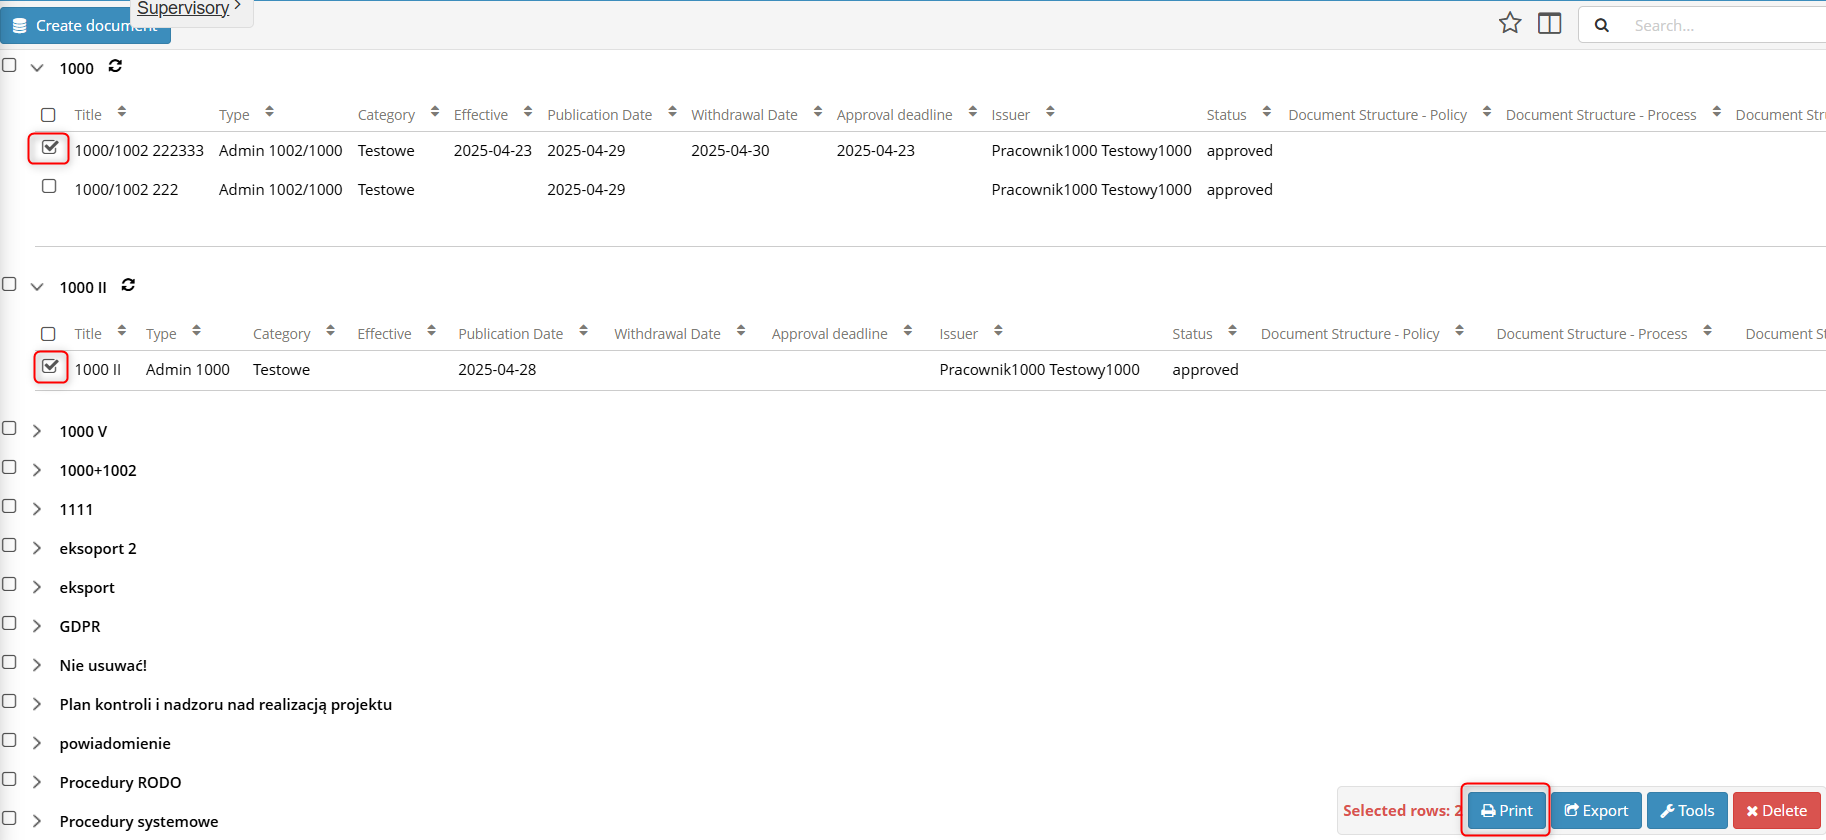This screenshot has height=840, width=1826.
Task: Sort 1000 group by Approval deadline
Action: tap(972, 112)
